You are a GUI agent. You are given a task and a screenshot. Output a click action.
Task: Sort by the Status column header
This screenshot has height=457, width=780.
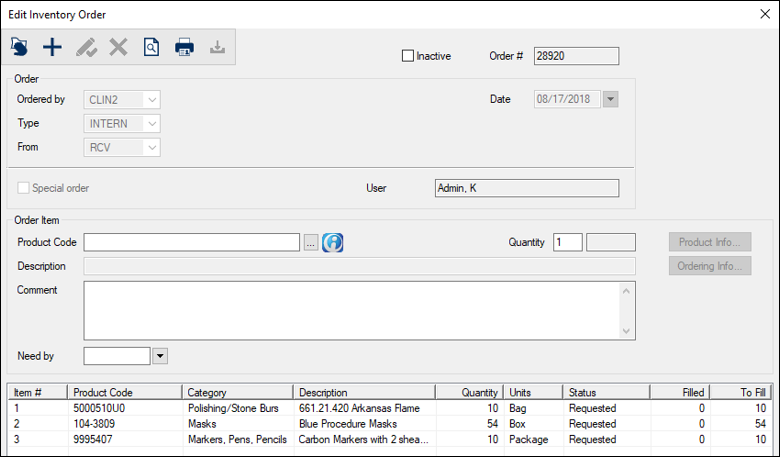tap(606, 392)
